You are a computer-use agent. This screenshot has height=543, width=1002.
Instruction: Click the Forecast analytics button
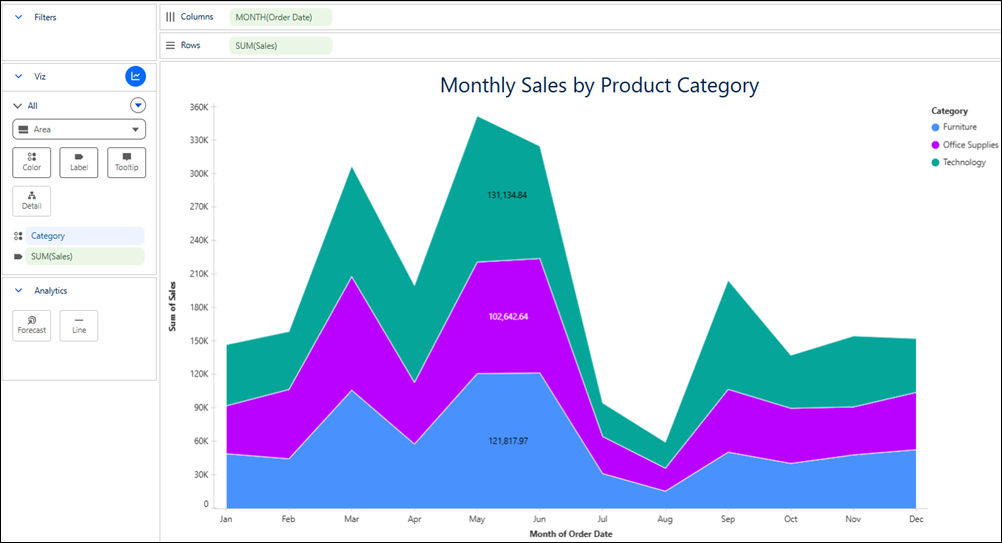pyautogui.click(x=31, y=326)
